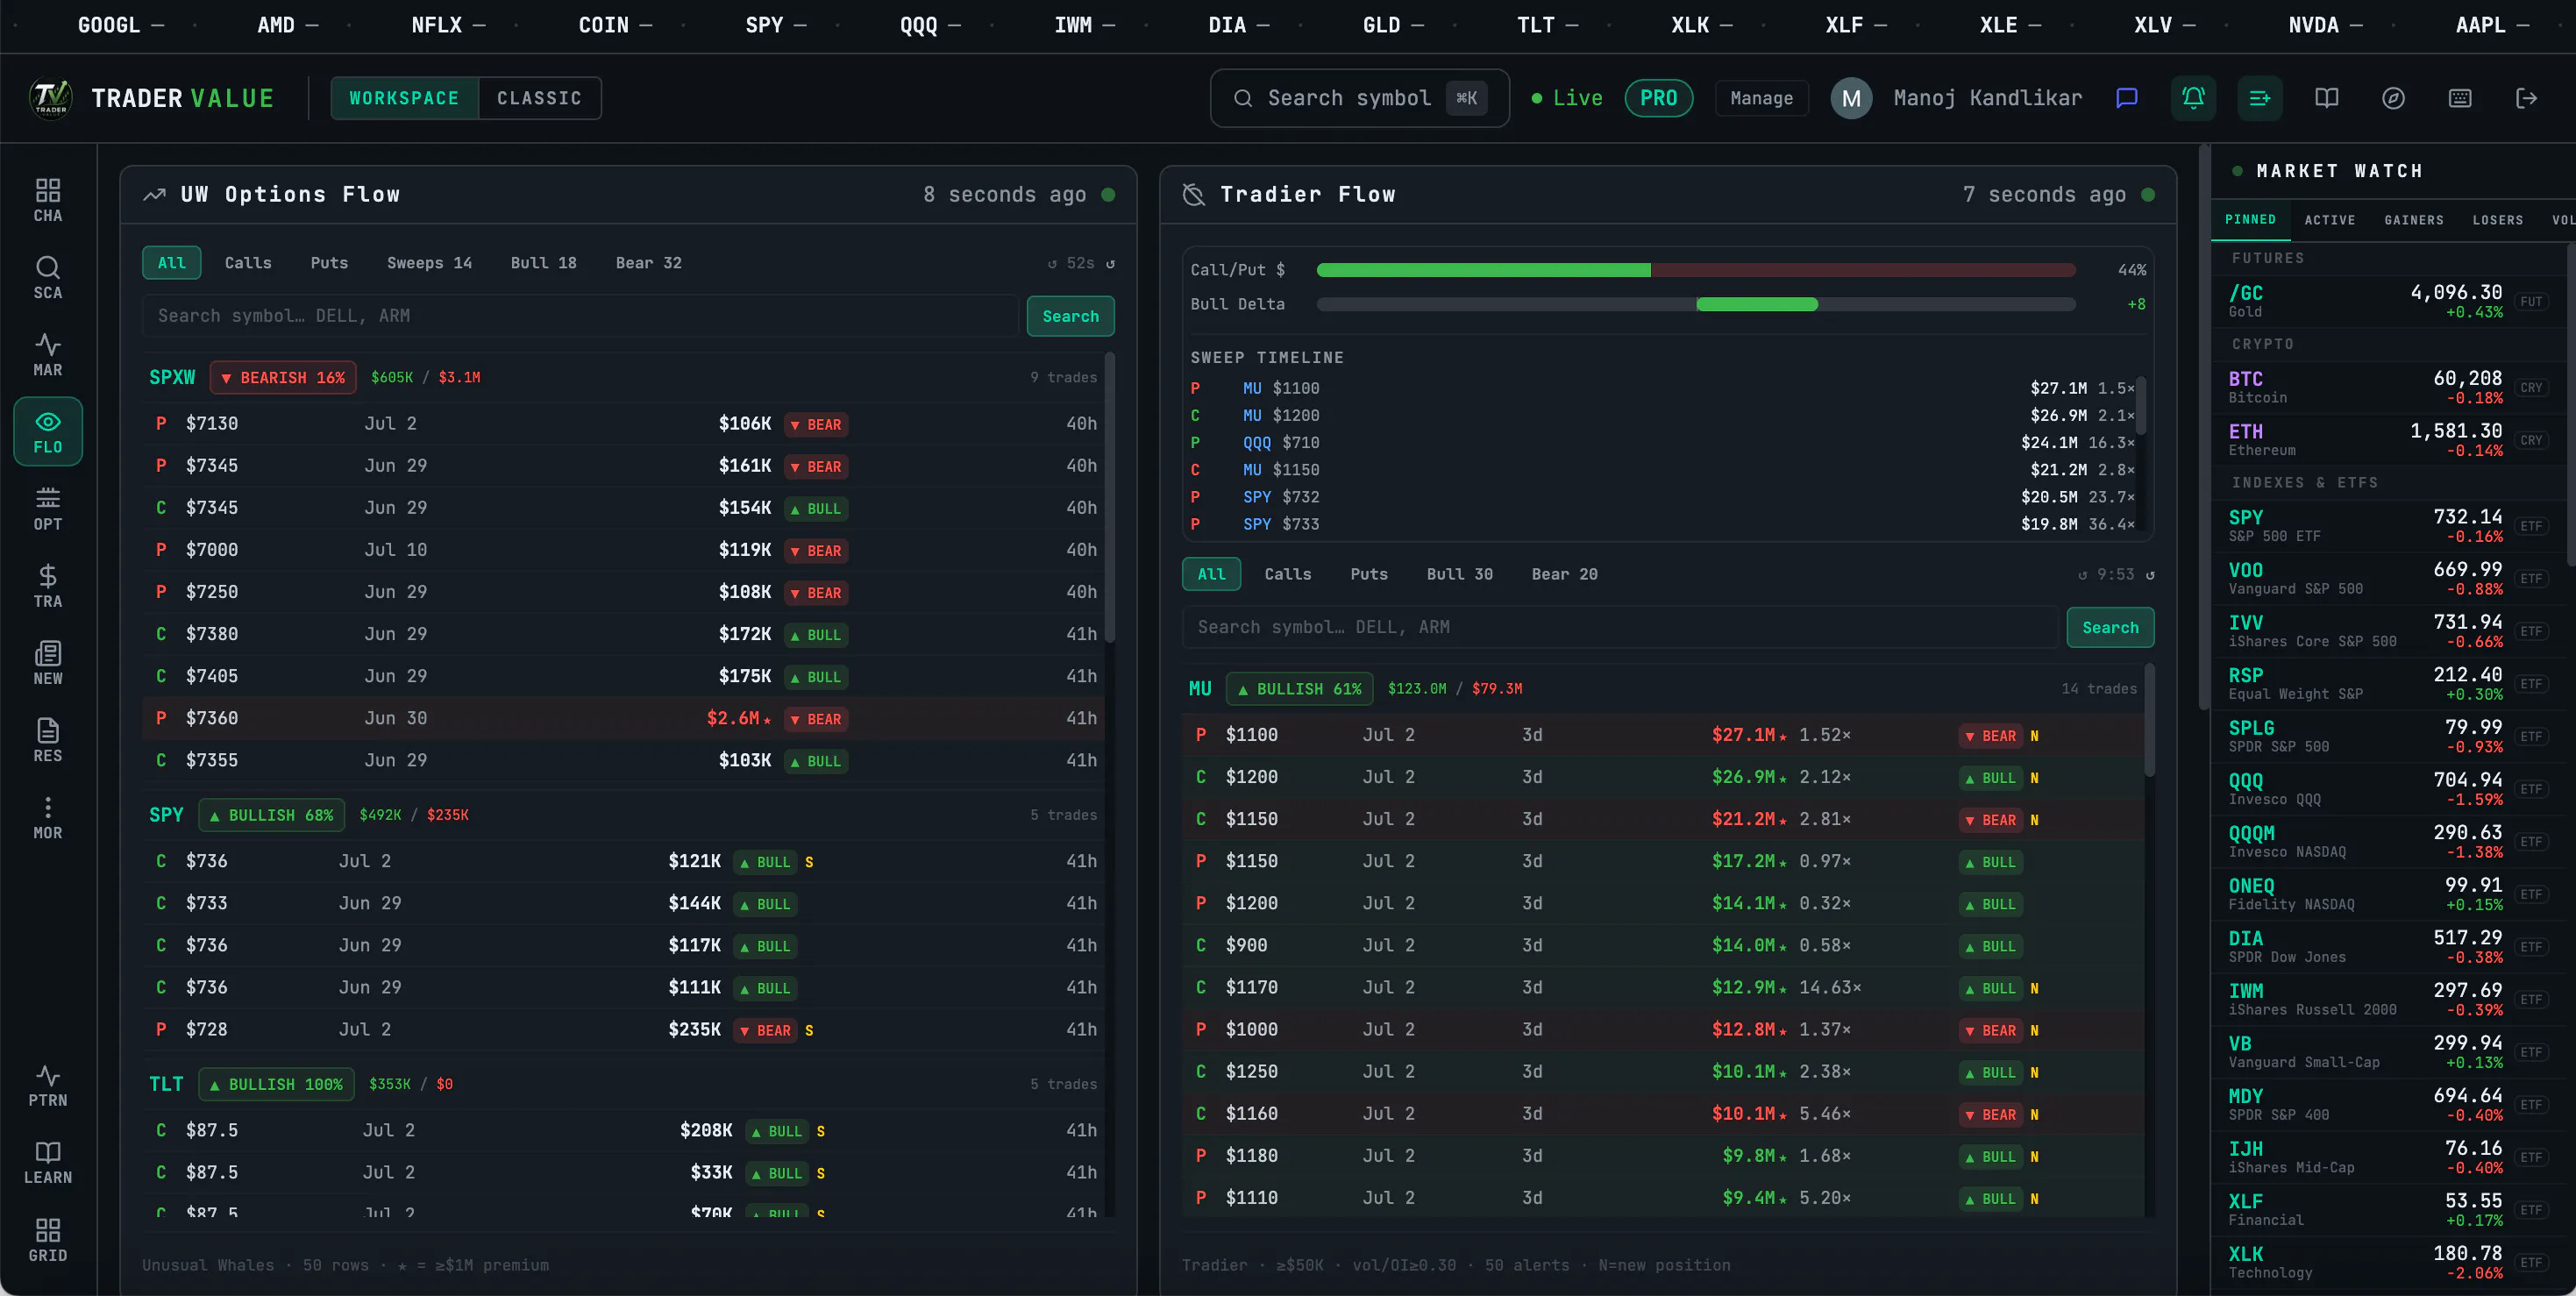Switch to WORKSPACE mode

(404, 98)
